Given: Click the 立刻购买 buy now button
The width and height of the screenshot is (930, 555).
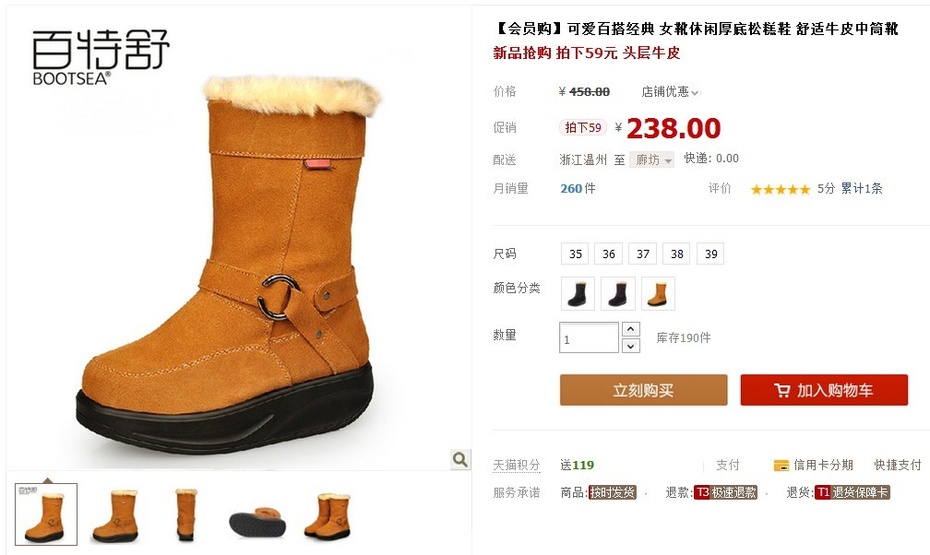Looking at the screenshot, I should tap(644, 390).
